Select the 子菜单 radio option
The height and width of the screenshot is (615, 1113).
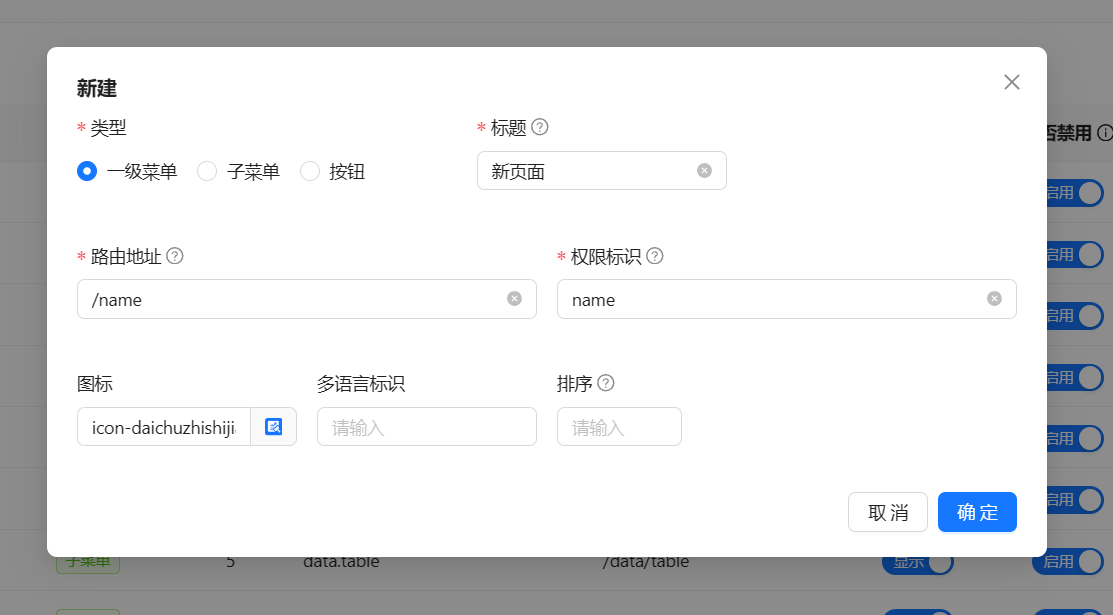pyautogui.click(x=207, y=171)
